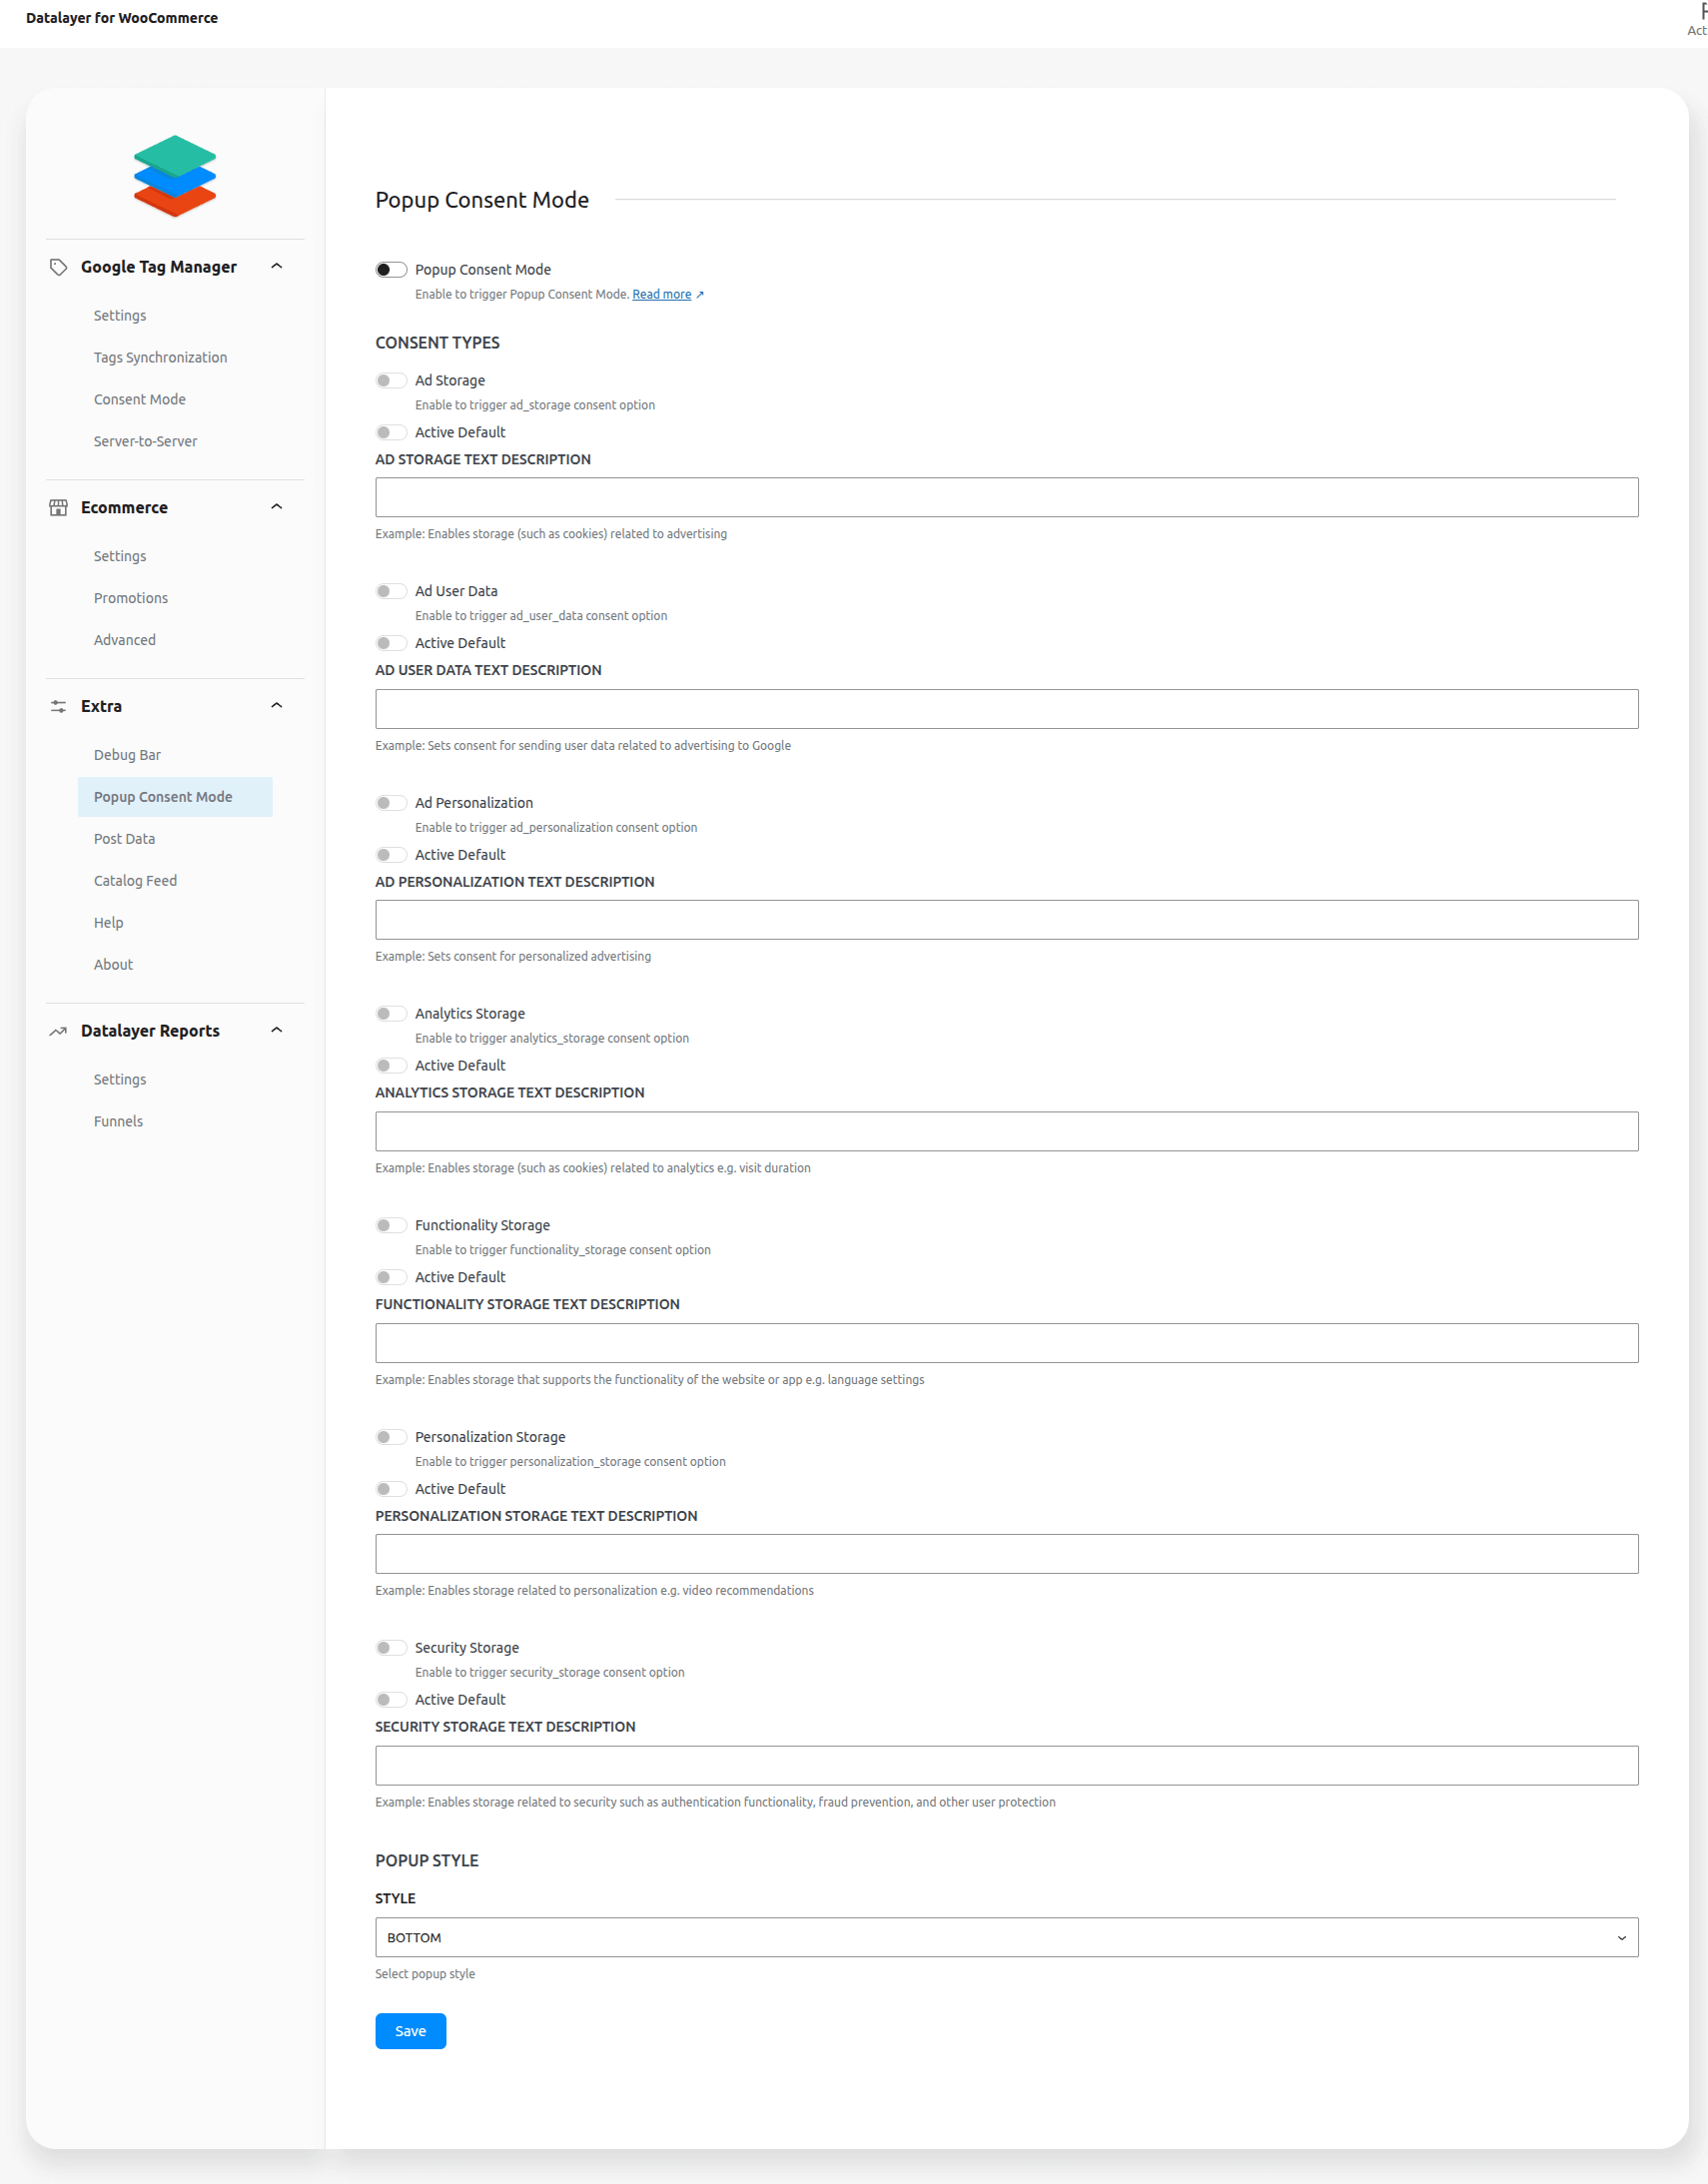Viewport: 1708px width, 2184px height.
Task: Click the Google Tag Manager tag icon
Action: point(59,267)
